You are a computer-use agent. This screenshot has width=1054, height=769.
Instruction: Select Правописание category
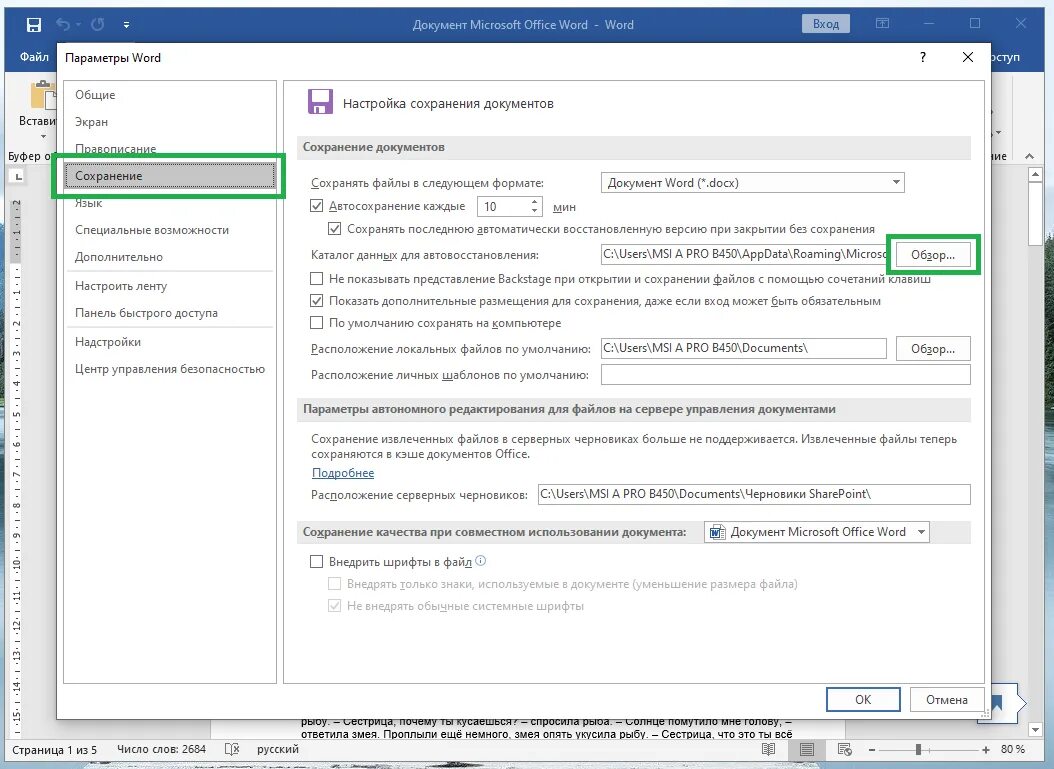click(169, 149)
